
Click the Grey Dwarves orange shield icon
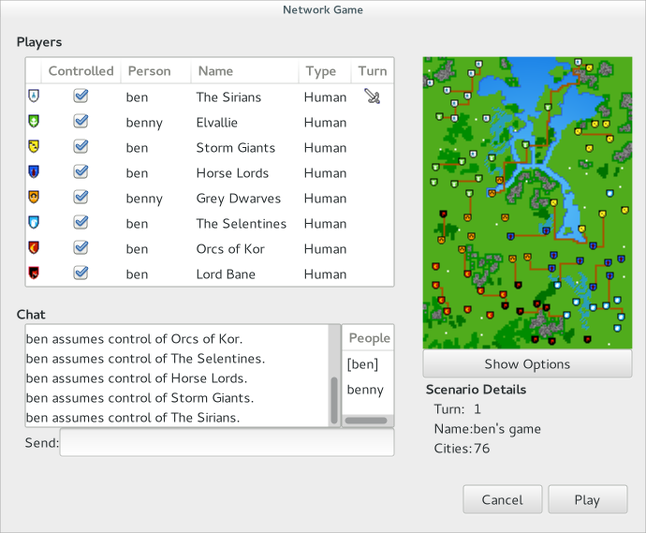point(33,198)
